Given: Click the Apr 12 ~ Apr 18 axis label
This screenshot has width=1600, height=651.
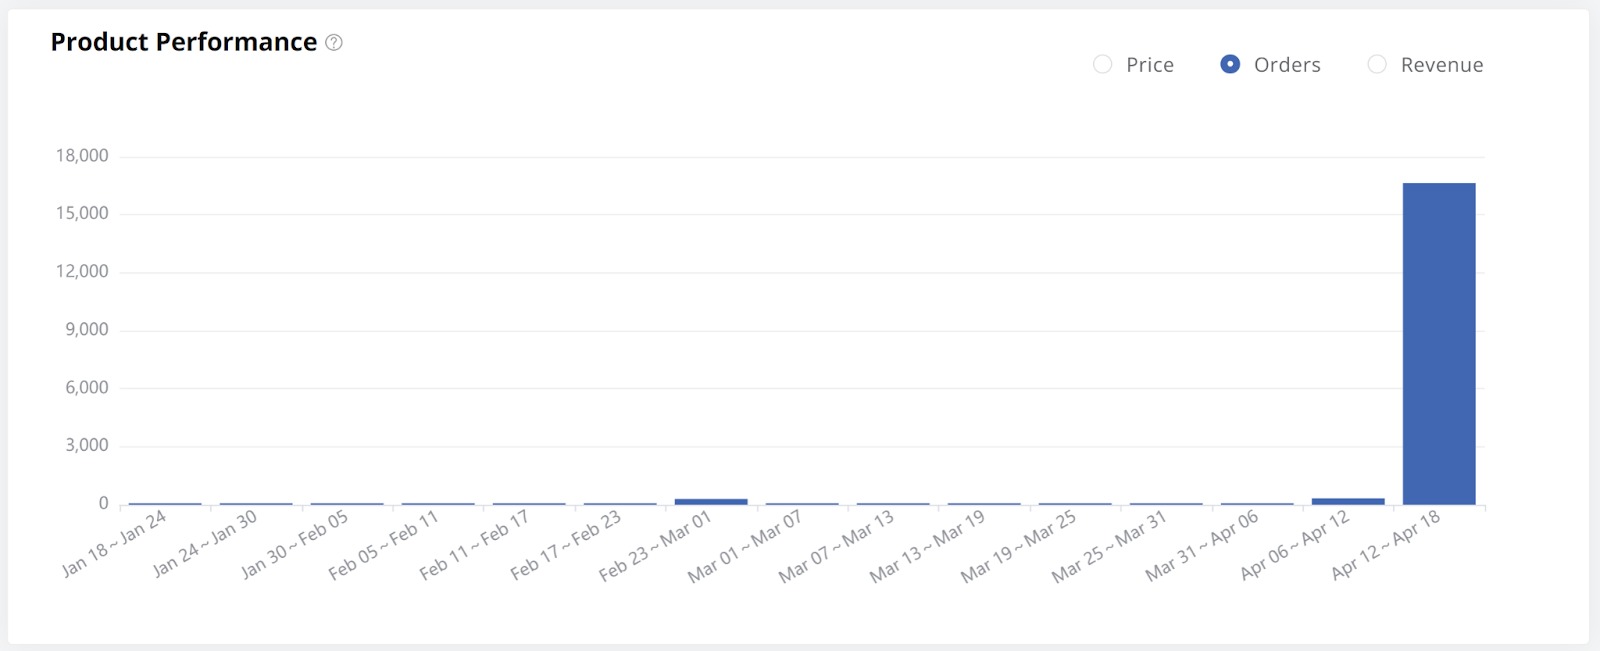Looking at the screenshot, I should tap(1385, 544).
